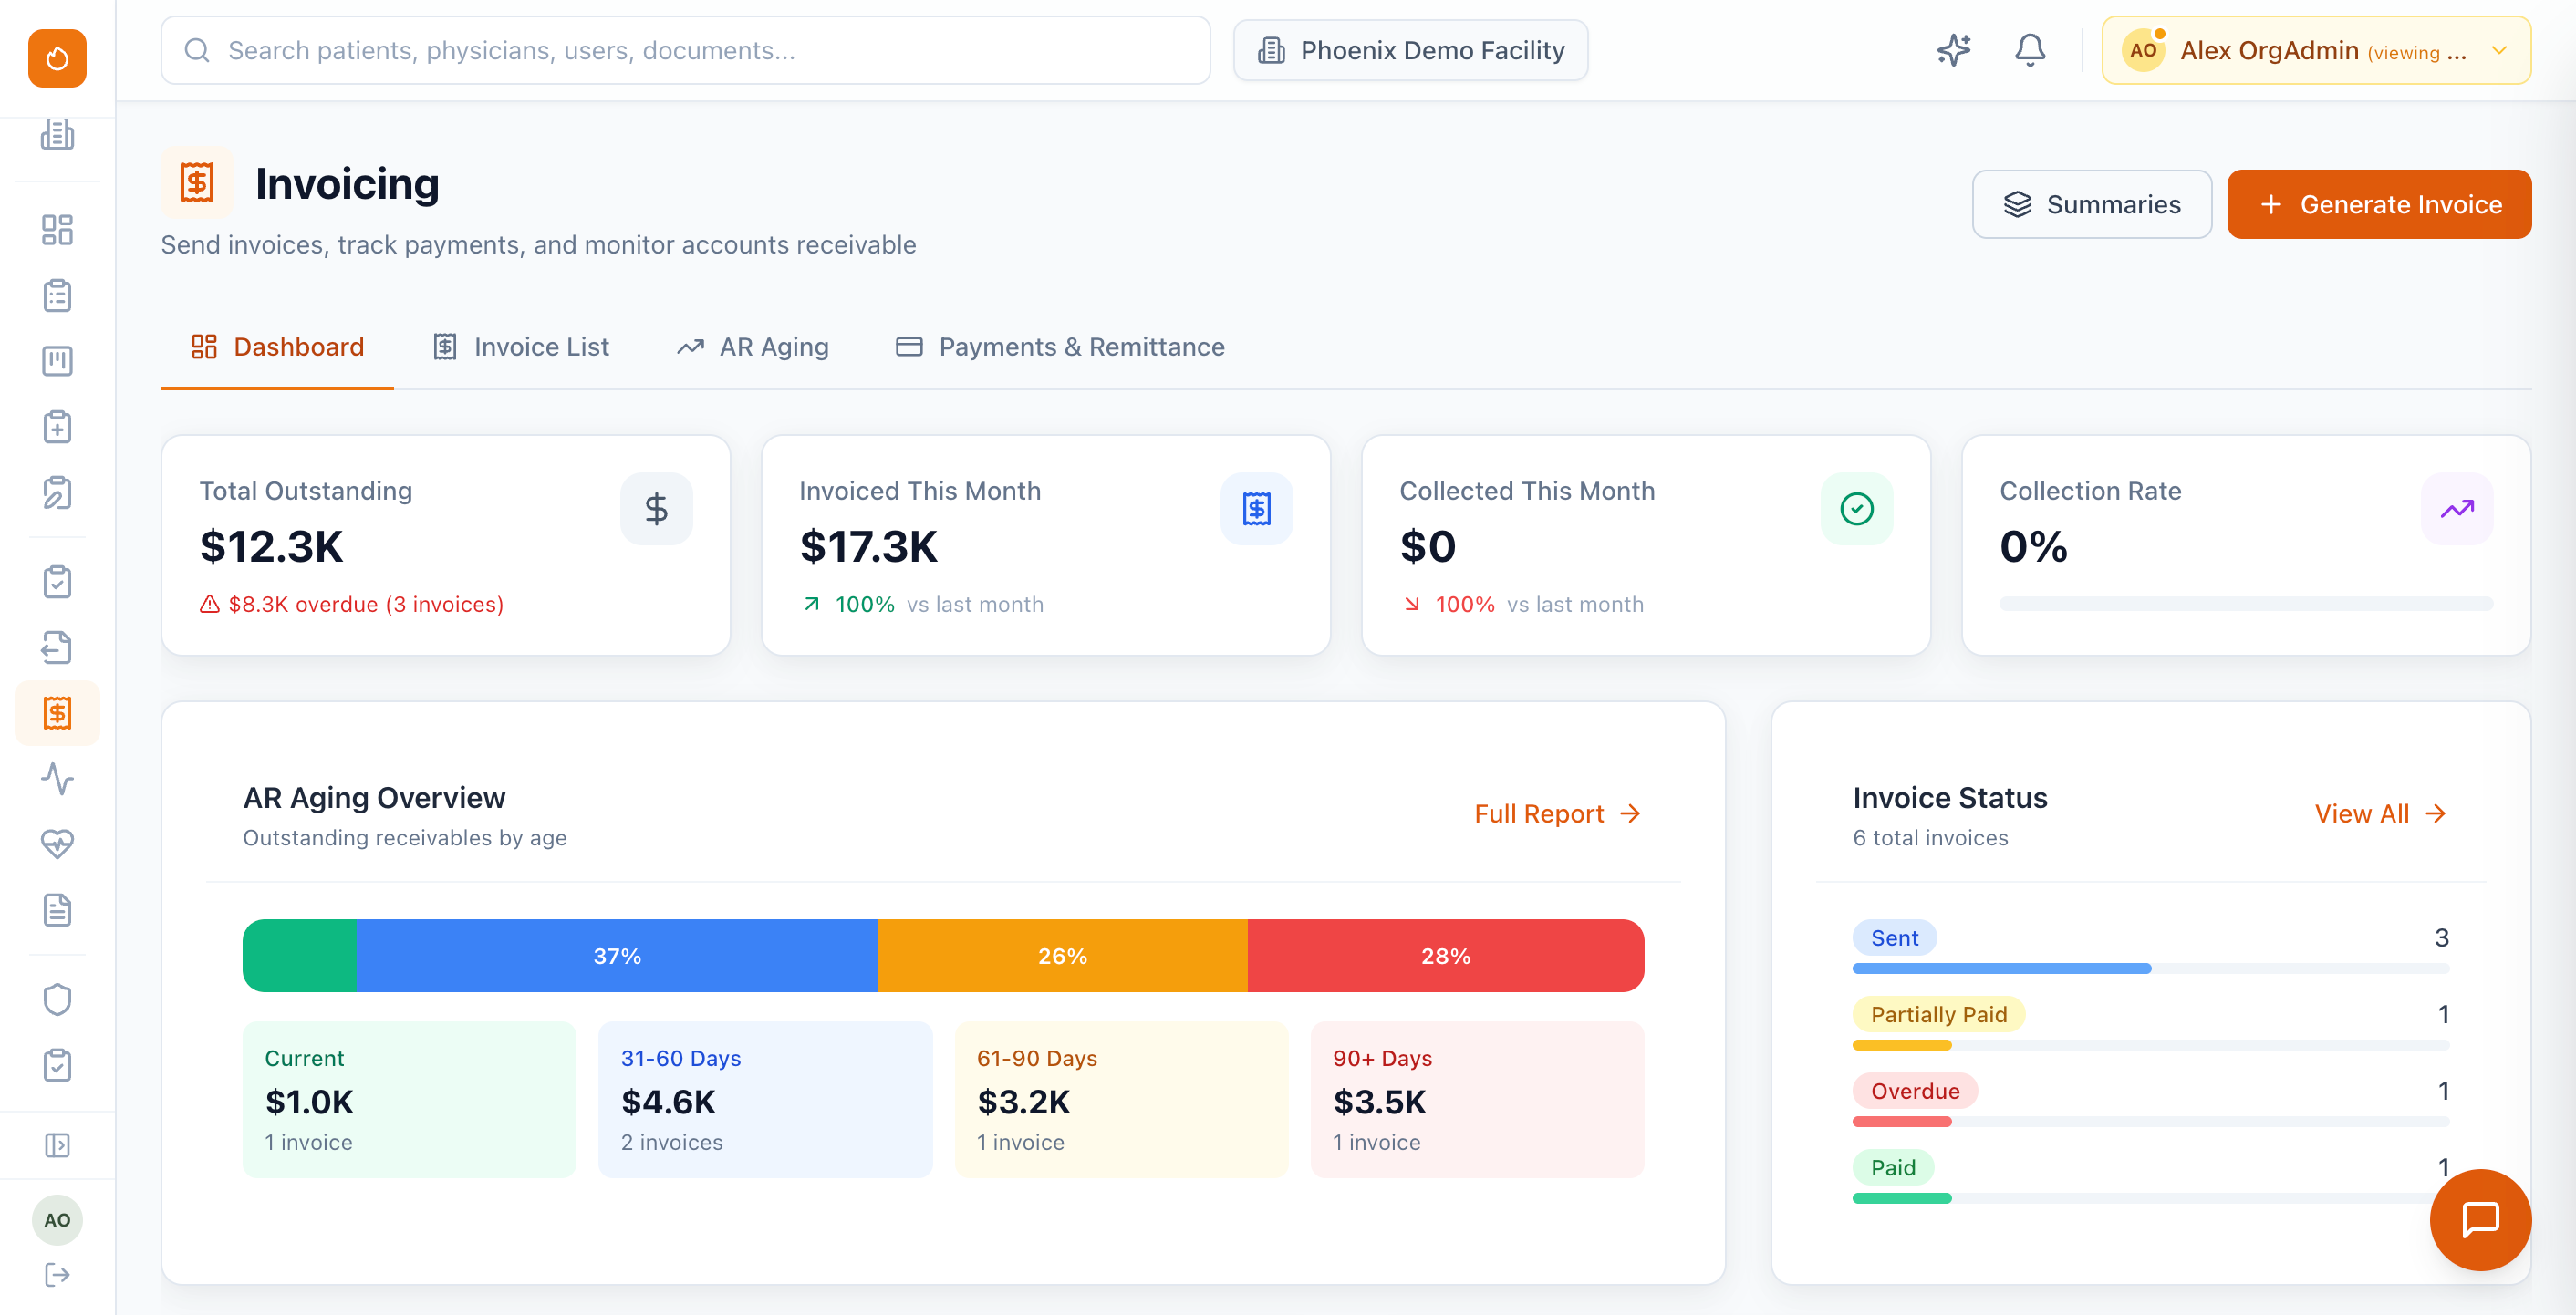This screenshot has width=2576, height=1315.
Task: Select the Invoicing icon in the sidebar
Action: click(x=57, y=713)
